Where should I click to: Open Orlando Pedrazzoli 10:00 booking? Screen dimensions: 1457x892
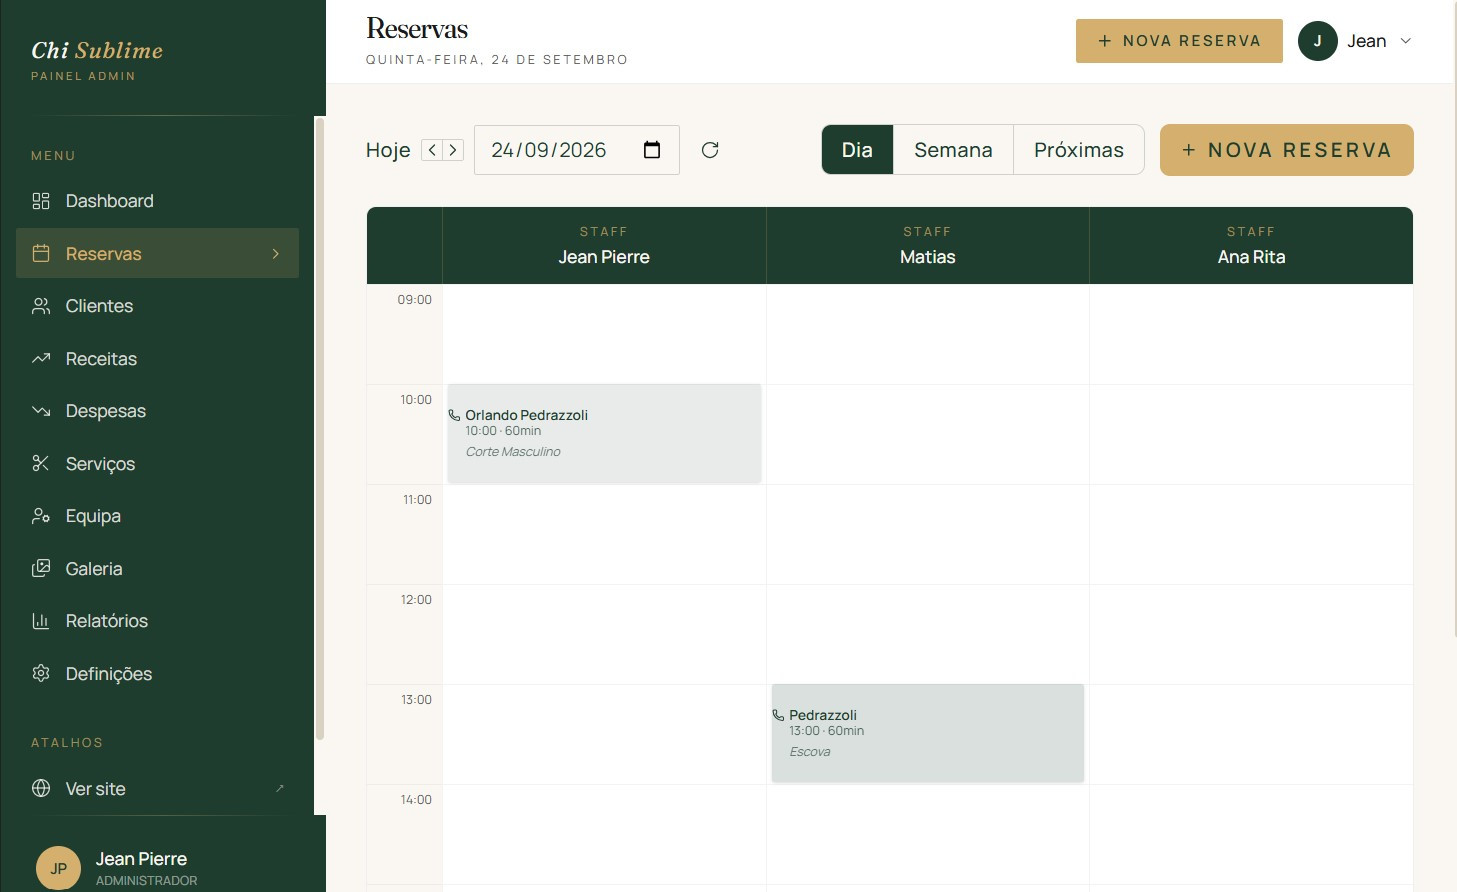click(604, 434)
